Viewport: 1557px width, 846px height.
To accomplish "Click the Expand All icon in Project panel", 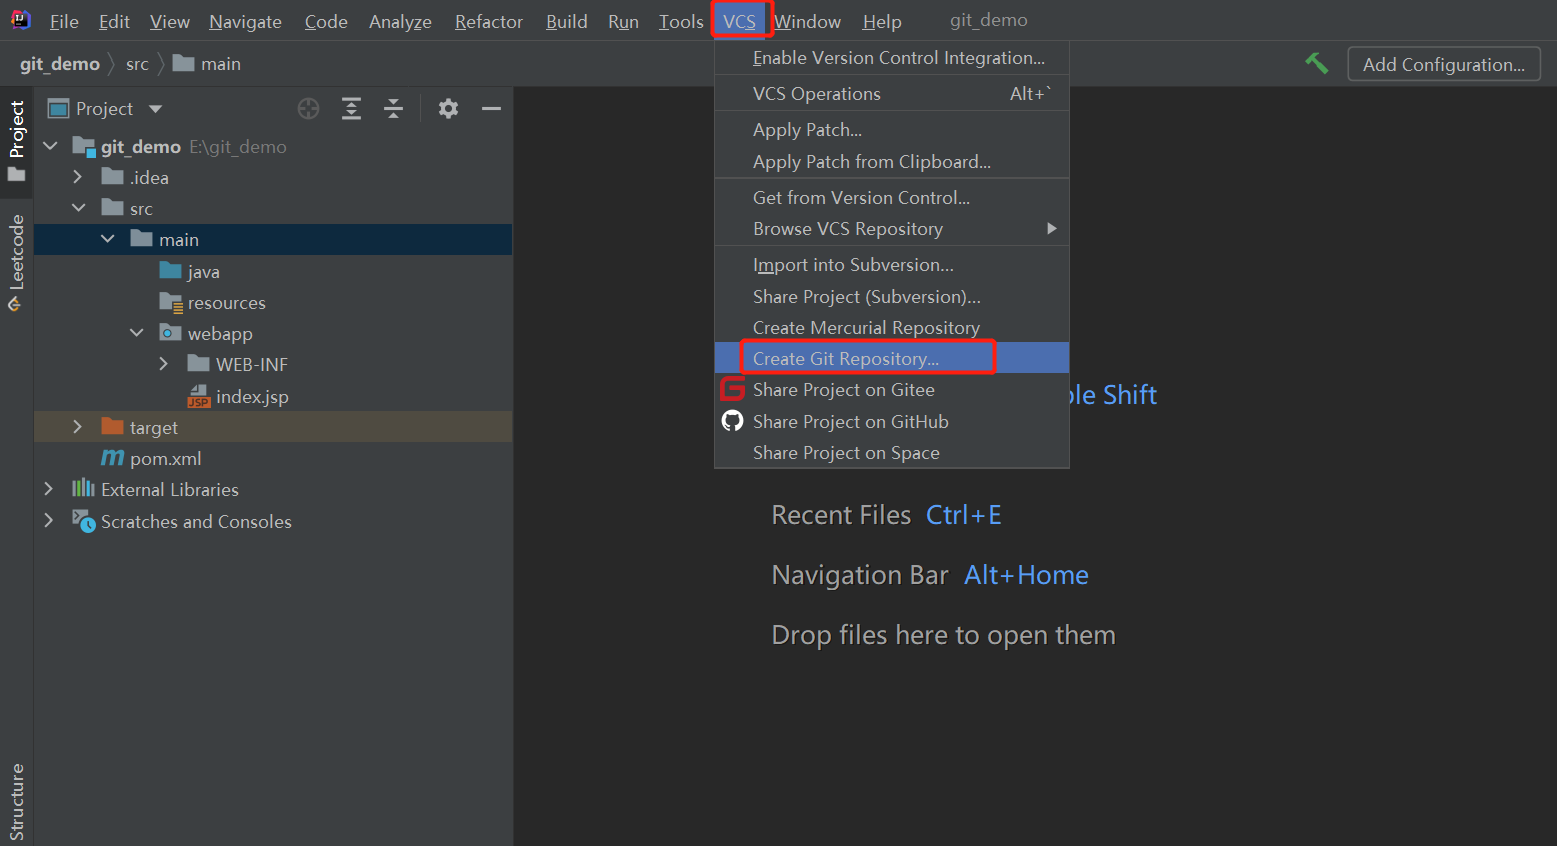I will pos(352,109).
